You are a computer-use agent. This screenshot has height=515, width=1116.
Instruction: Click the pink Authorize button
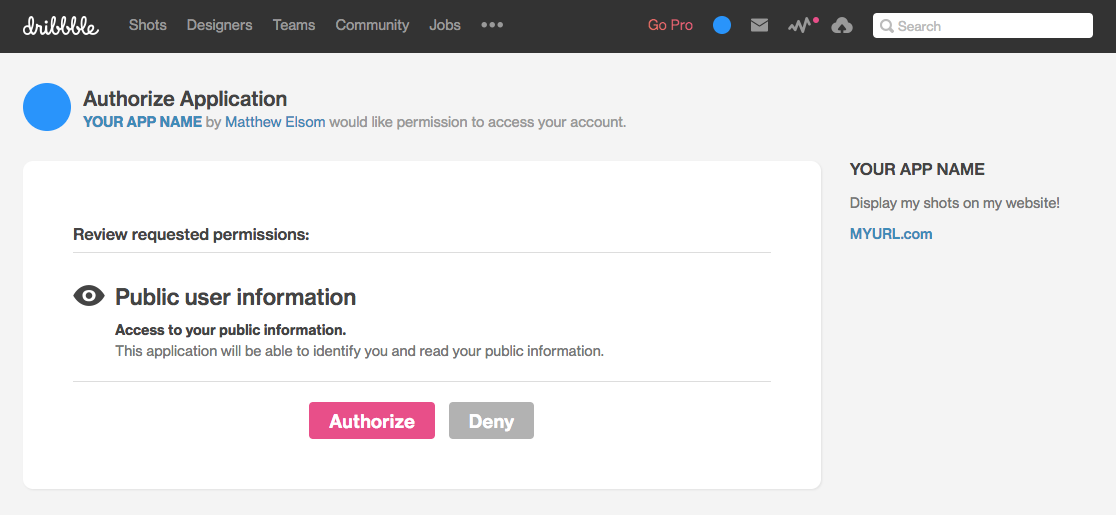[372, 420]
